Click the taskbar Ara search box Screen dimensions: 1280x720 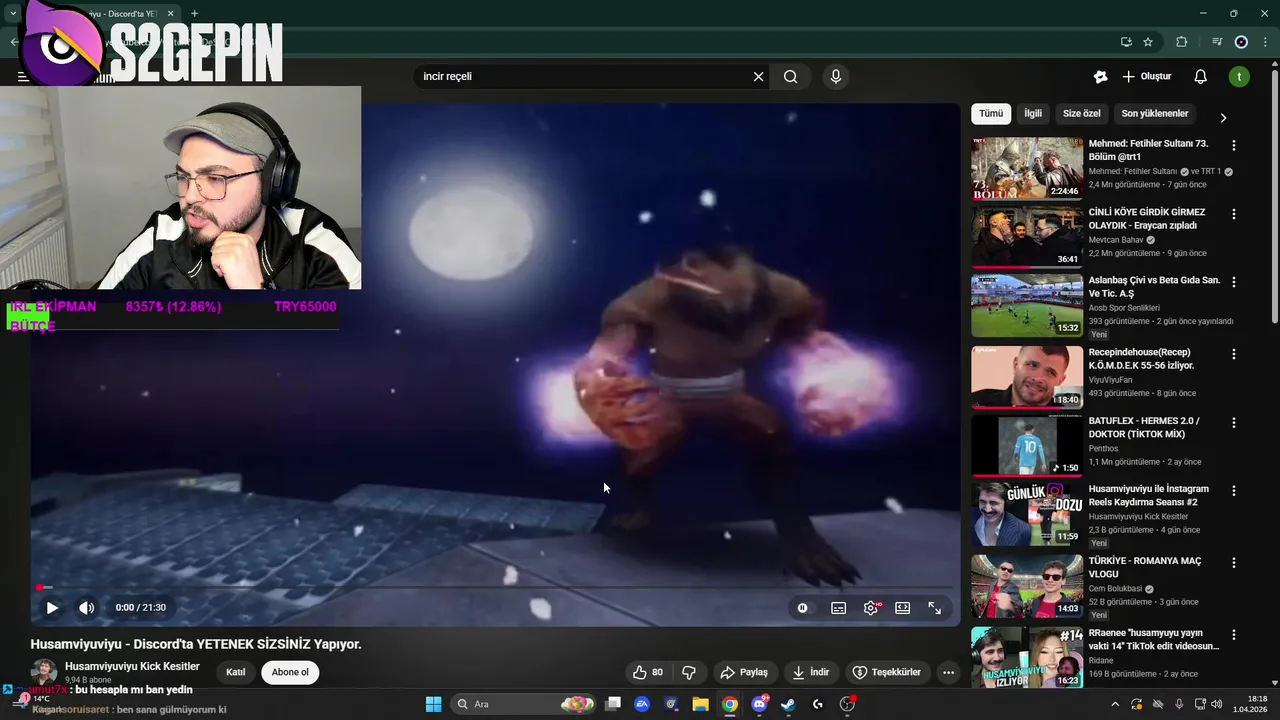pyautogui.click(x=524, y=704)
